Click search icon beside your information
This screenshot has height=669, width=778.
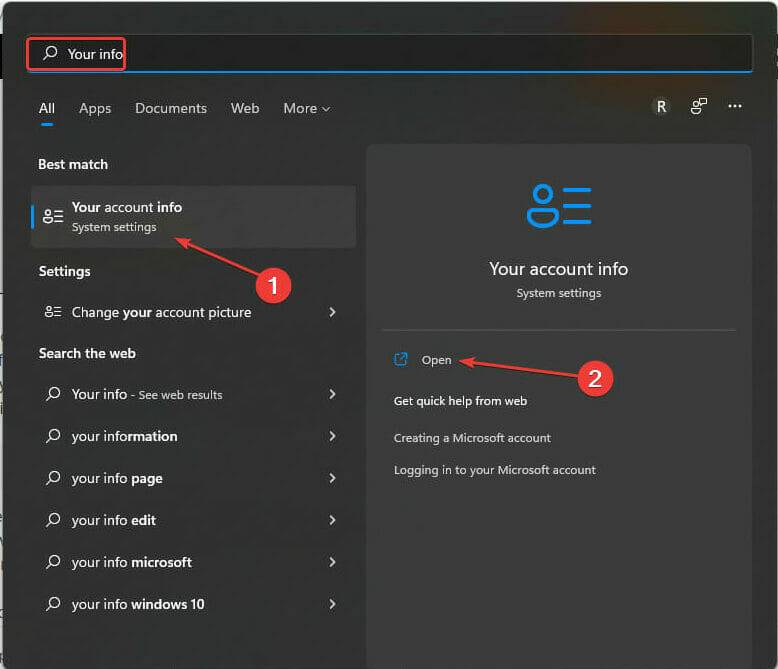pyautogui.click(x=53, y=436)
